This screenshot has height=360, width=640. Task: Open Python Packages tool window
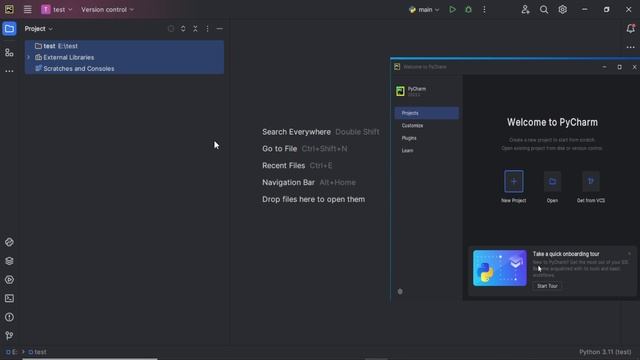pyautogui.click(x=9, y=242)
